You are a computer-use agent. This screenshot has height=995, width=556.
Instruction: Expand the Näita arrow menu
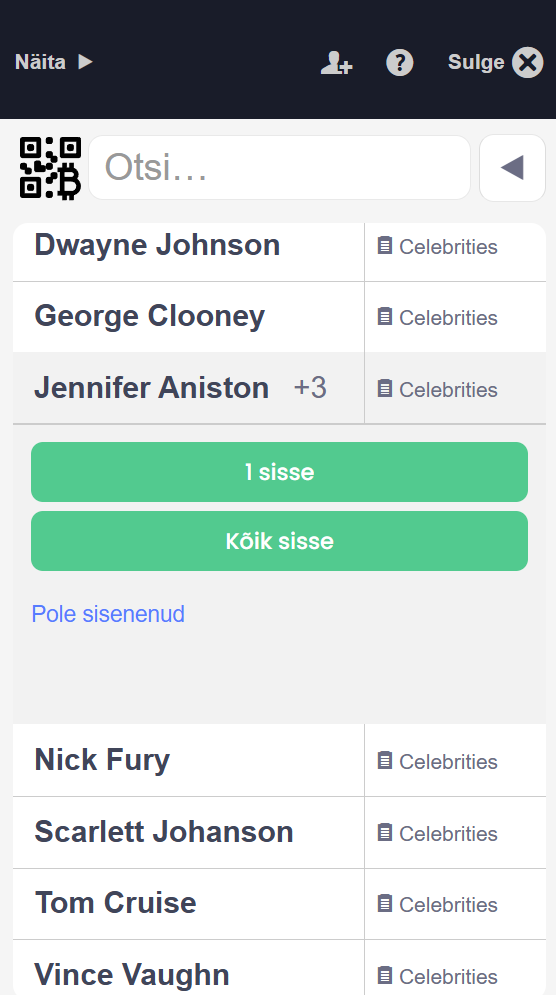(54, 62)
